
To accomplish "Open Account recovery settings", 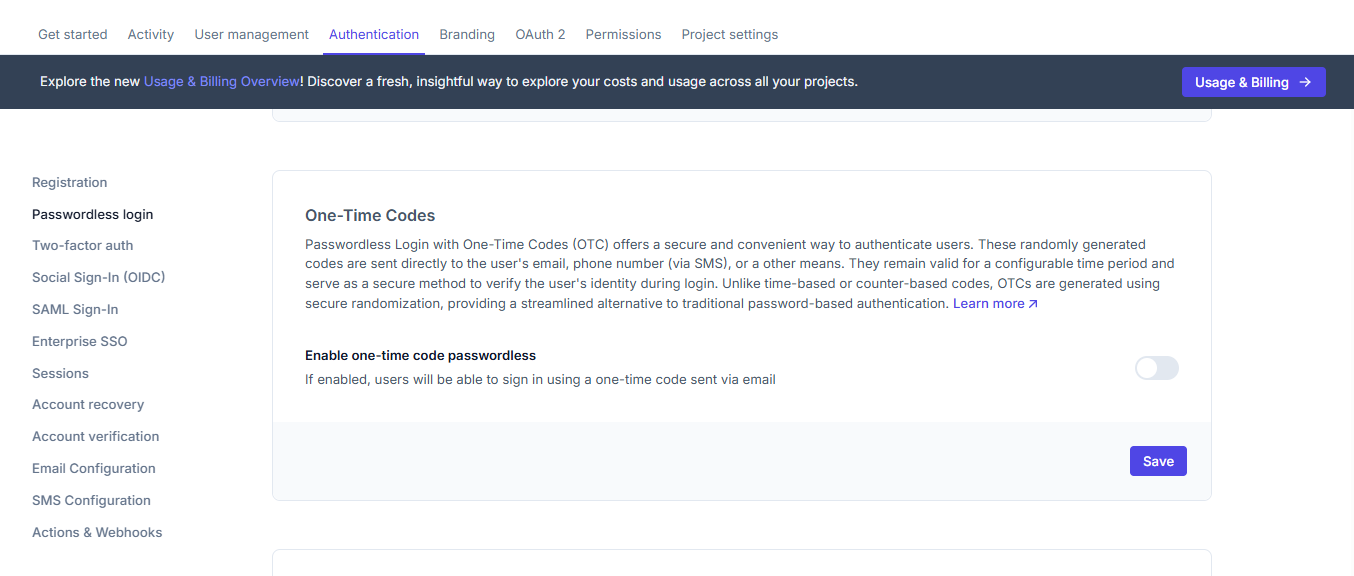I will coord(88,404).
